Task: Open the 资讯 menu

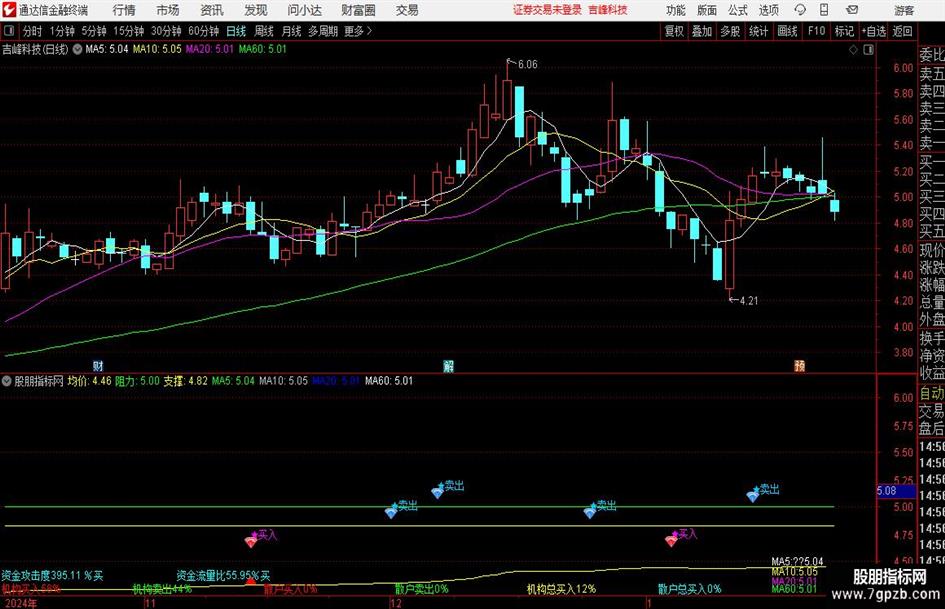Action: (x=212, y=10)
